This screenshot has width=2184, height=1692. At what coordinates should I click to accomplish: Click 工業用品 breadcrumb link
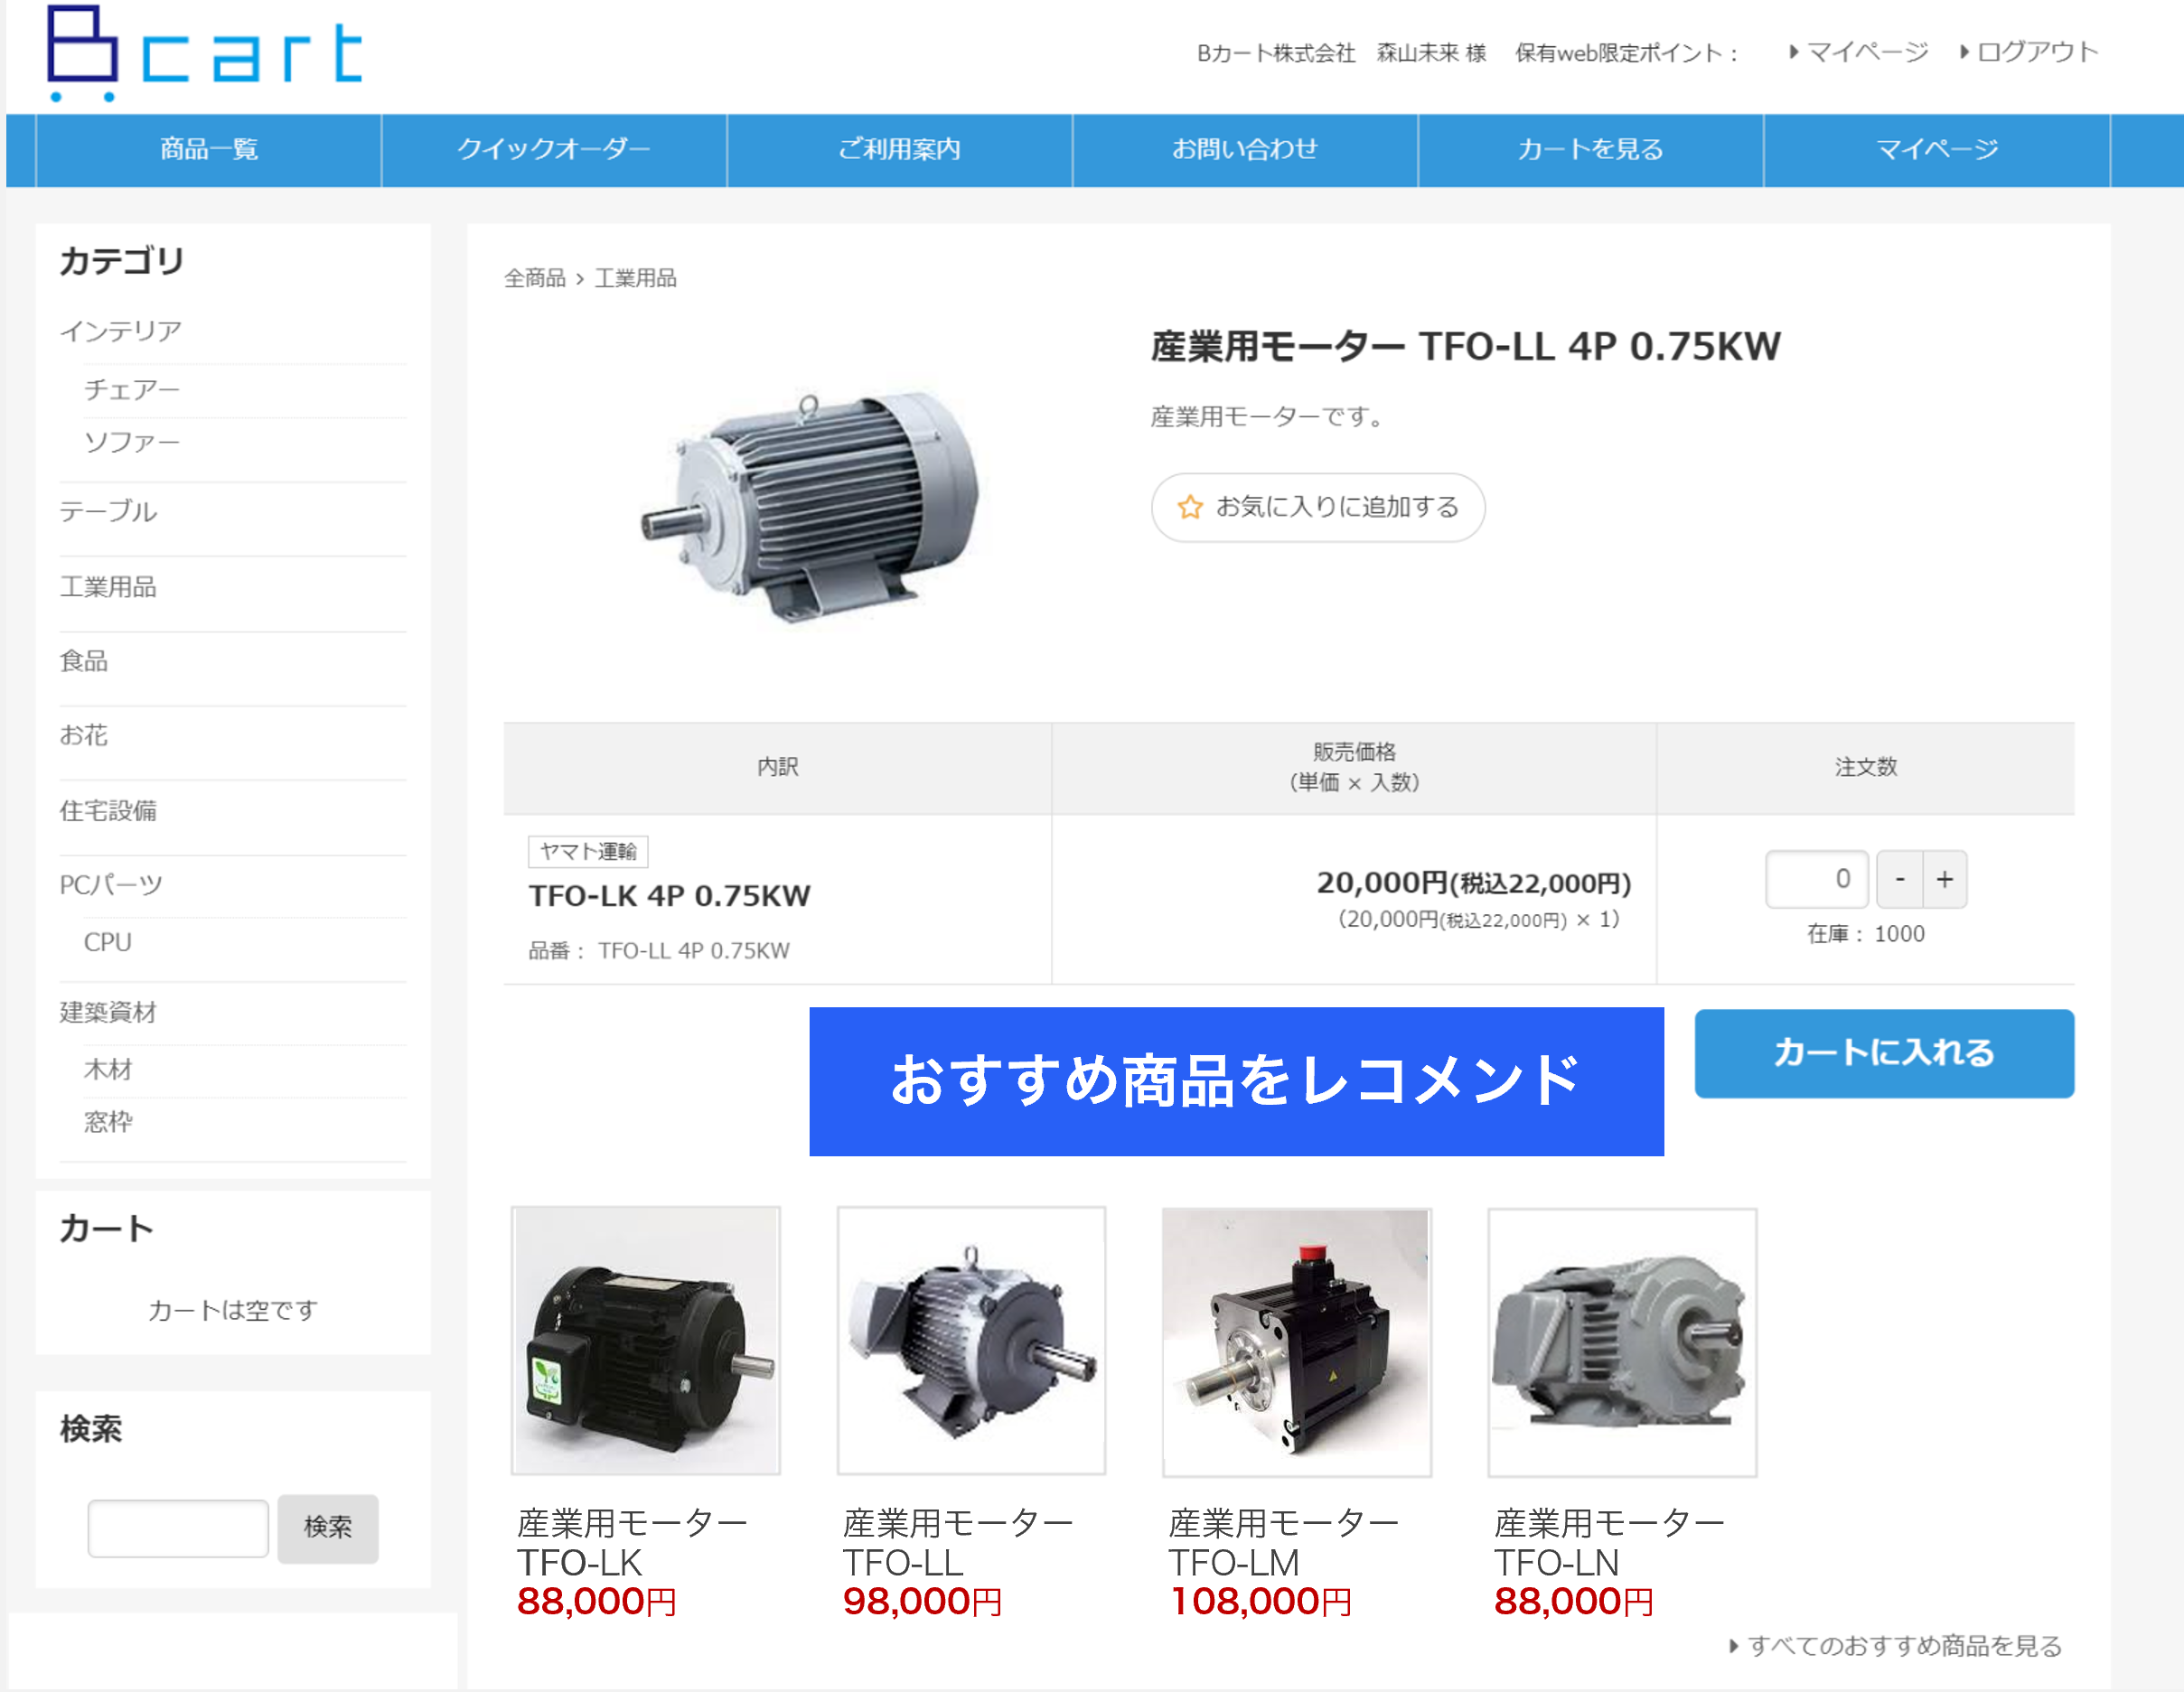click(636, 278)
